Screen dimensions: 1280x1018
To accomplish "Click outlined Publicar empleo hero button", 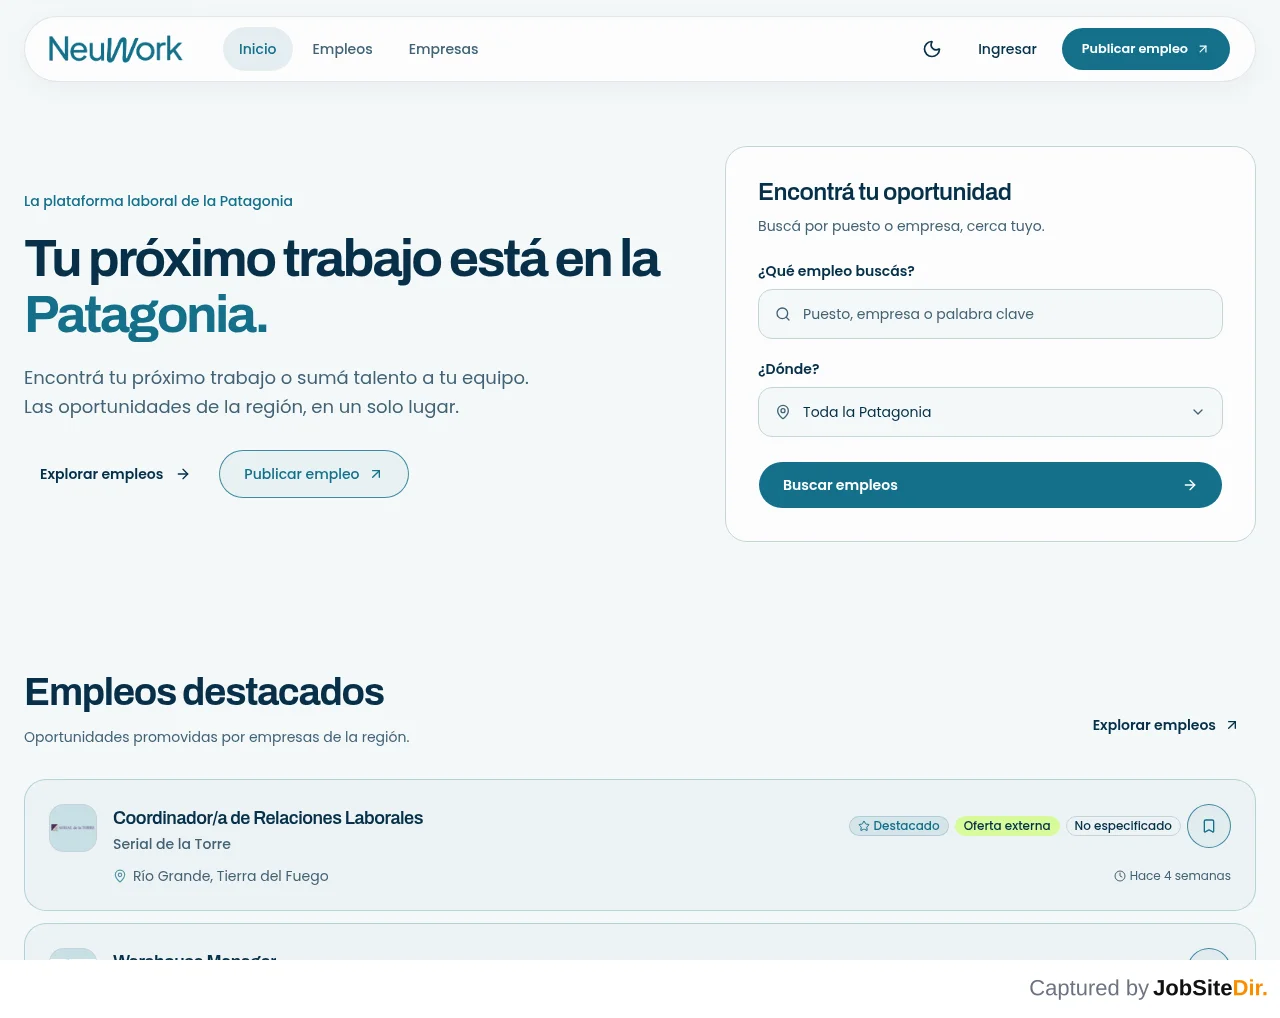I will point(314,474).
